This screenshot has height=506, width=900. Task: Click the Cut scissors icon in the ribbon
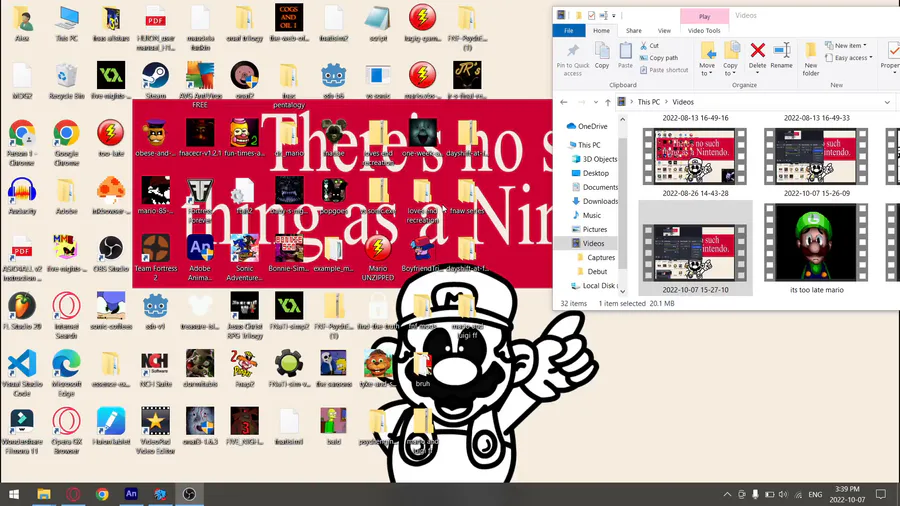(x=643, y=45)
